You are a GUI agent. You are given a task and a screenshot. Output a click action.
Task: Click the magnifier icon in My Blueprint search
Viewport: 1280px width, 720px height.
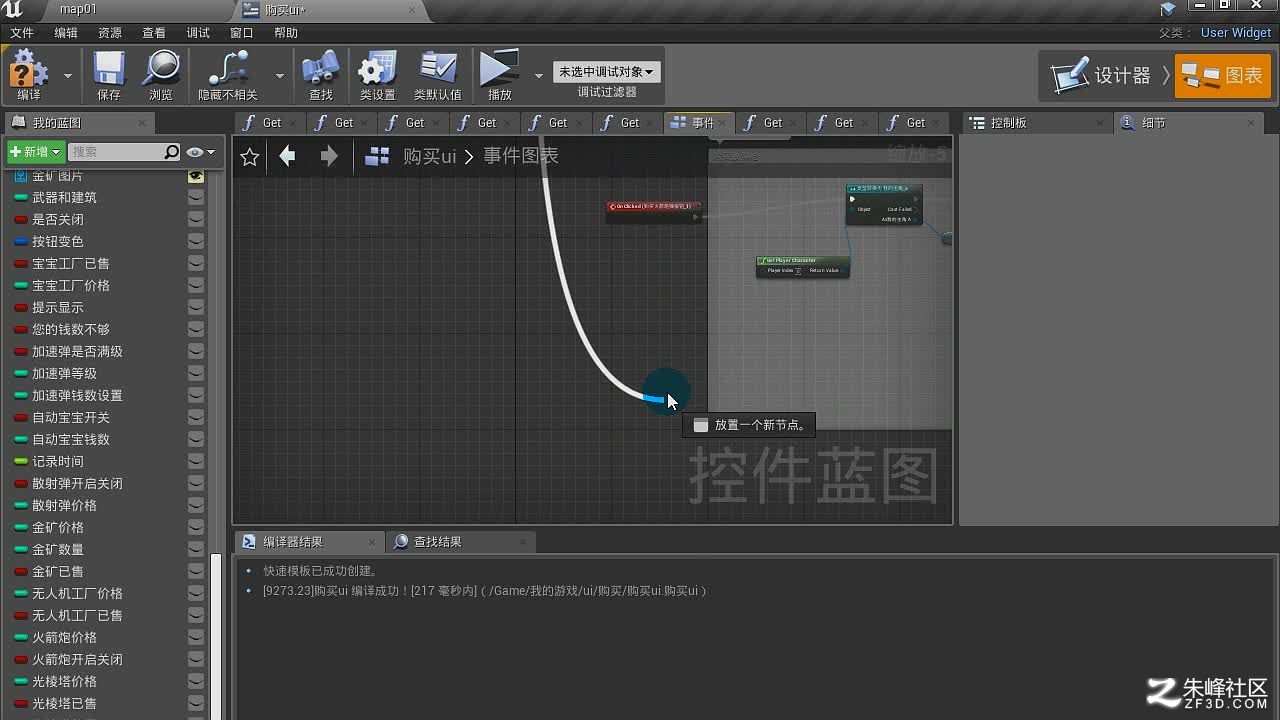[172, 152]
